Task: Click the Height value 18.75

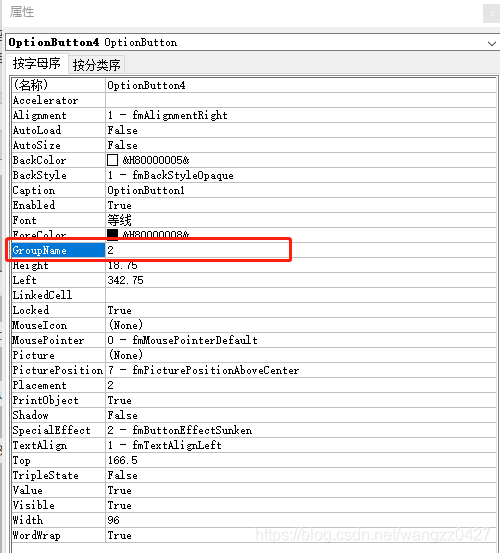Action: [122, 265]
